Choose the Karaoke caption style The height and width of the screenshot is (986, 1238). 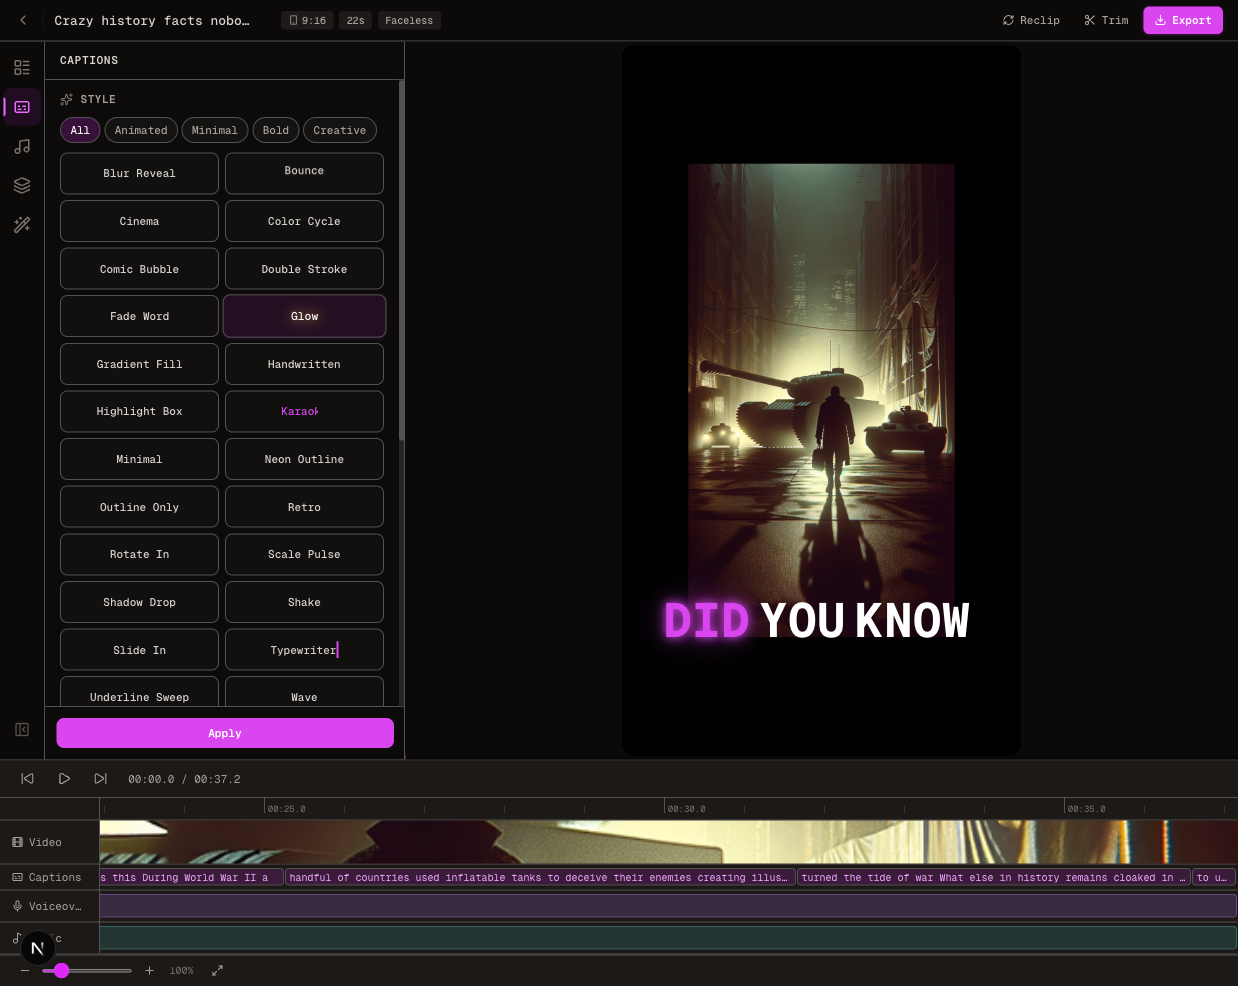[304, 412]
